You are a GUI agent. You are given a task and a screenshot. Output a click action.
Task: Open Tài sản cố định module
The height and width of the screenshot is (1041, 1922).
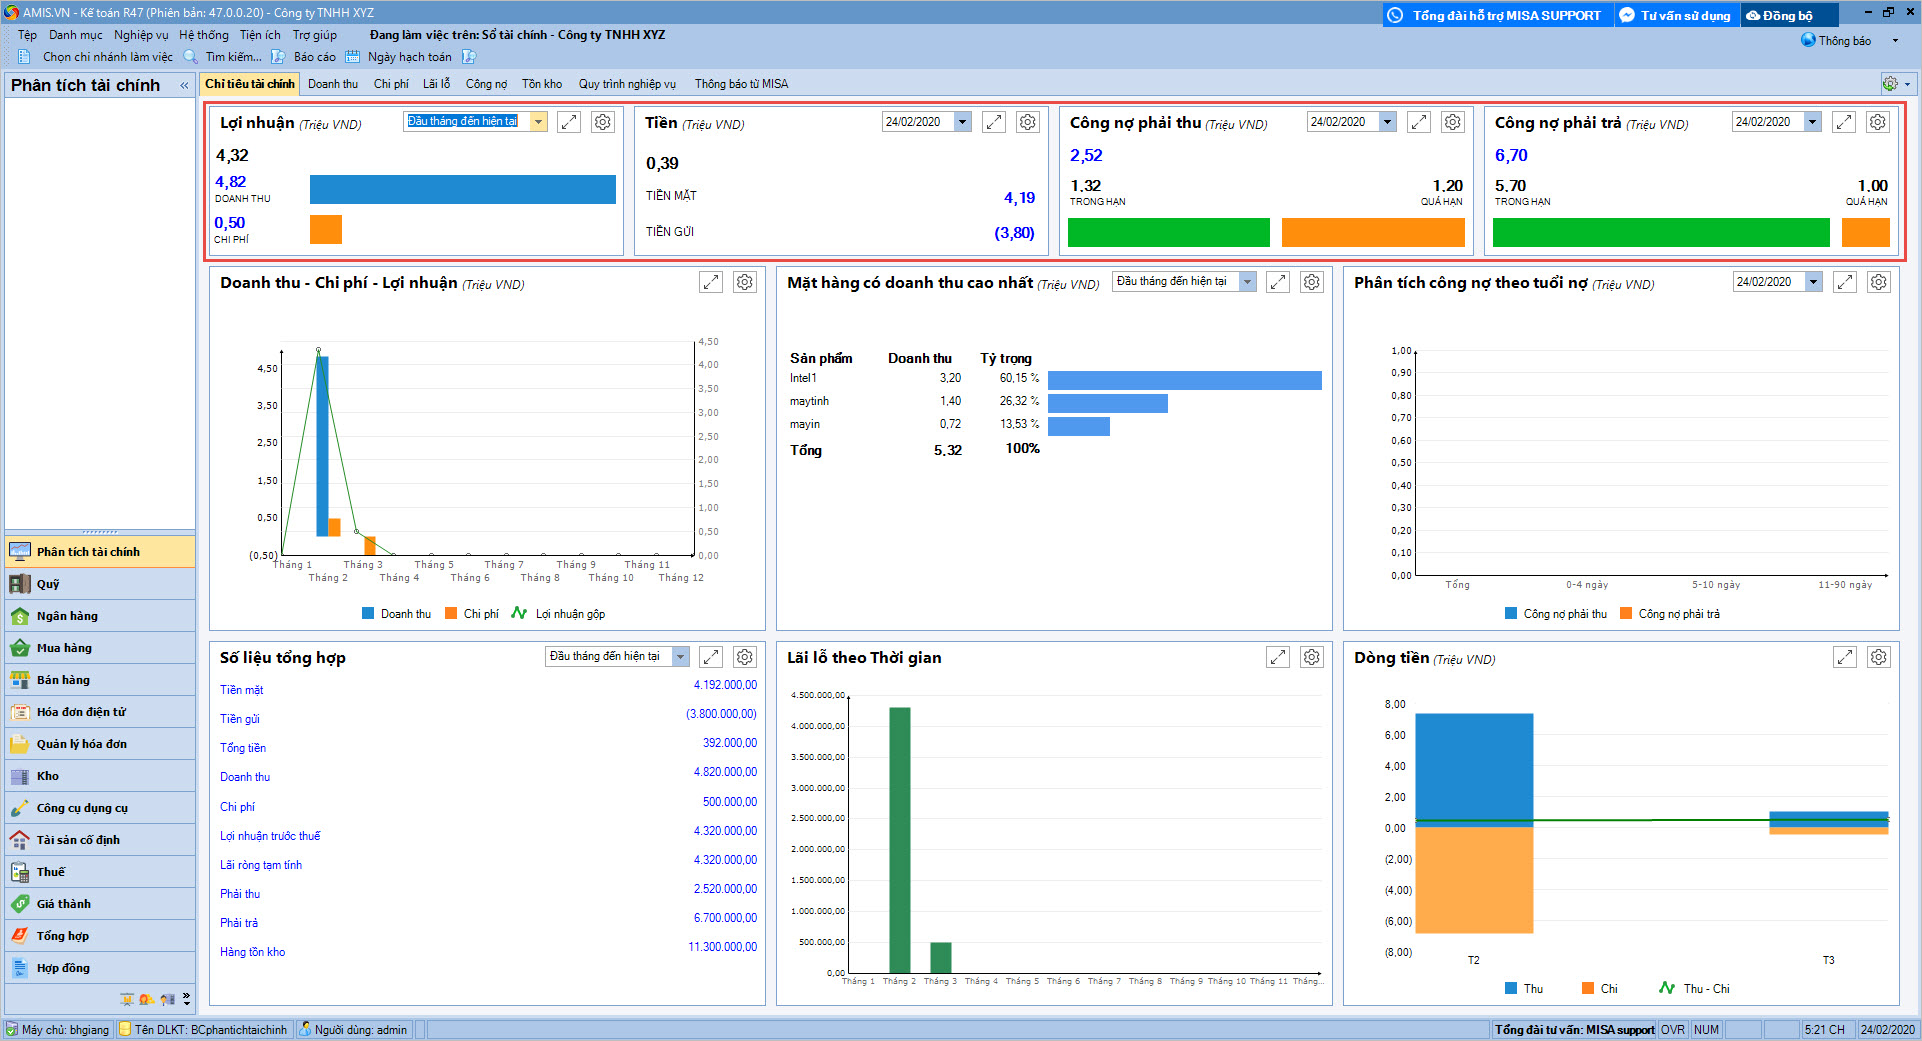click(78, 840)
